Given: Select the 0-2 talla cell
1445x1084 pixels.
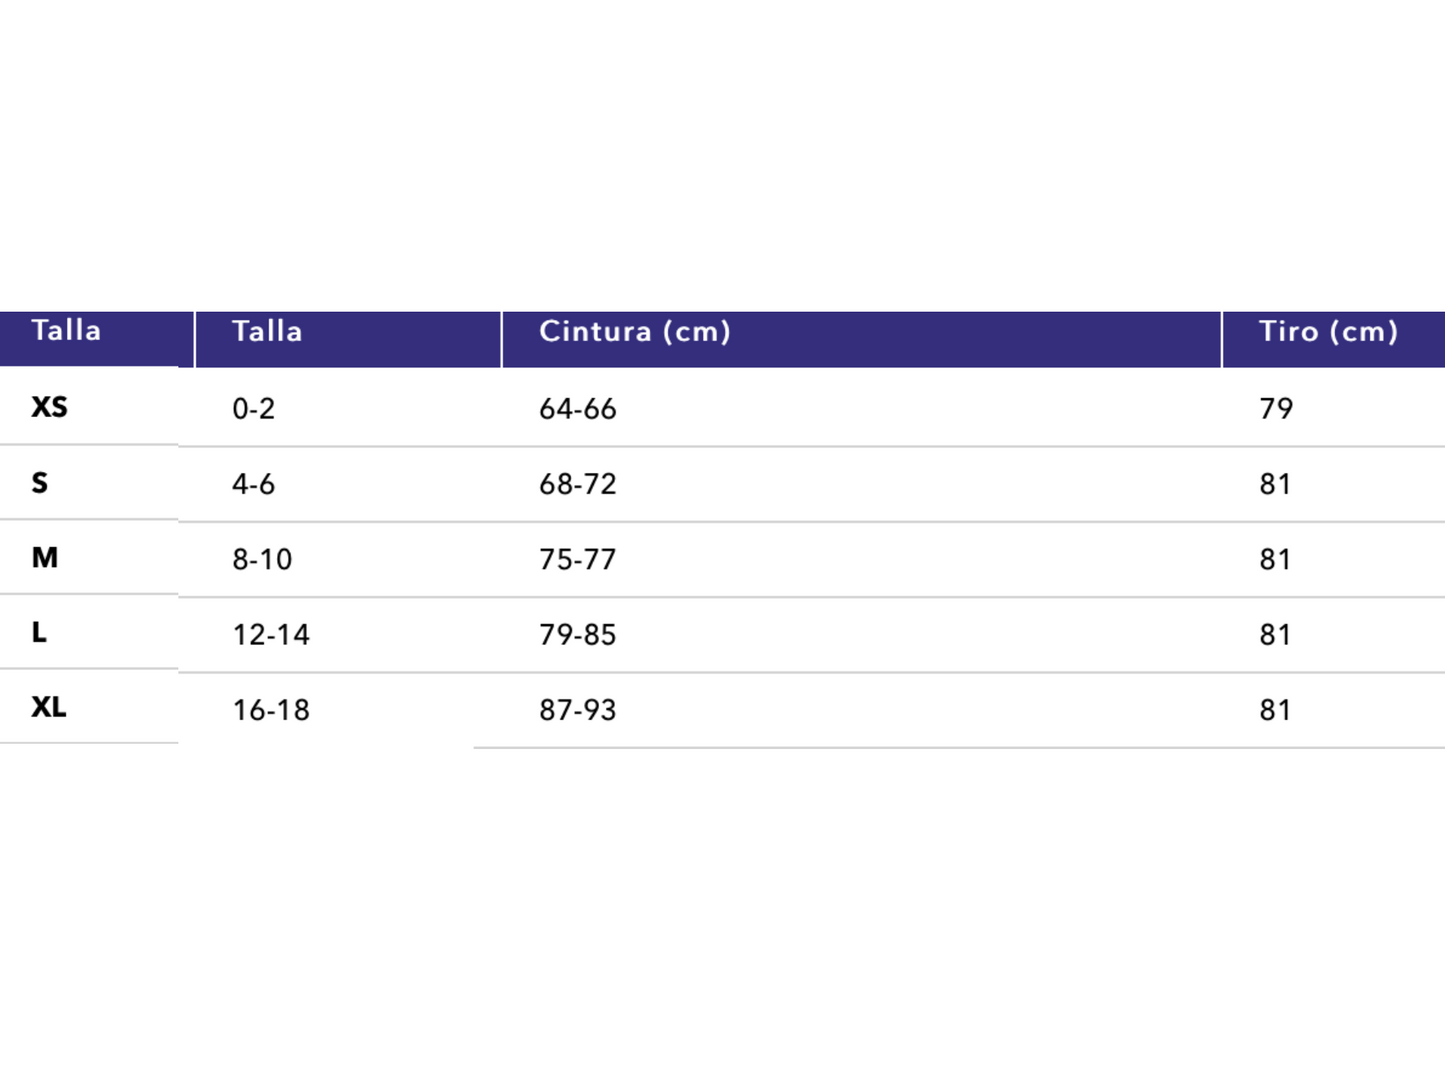Looking at the screenshot, I should click(254, 409).
